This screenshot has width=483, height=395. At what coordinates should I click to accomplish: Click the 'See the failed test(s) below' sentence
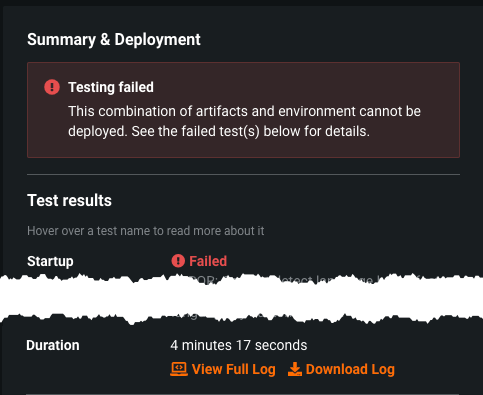point(250,131)
